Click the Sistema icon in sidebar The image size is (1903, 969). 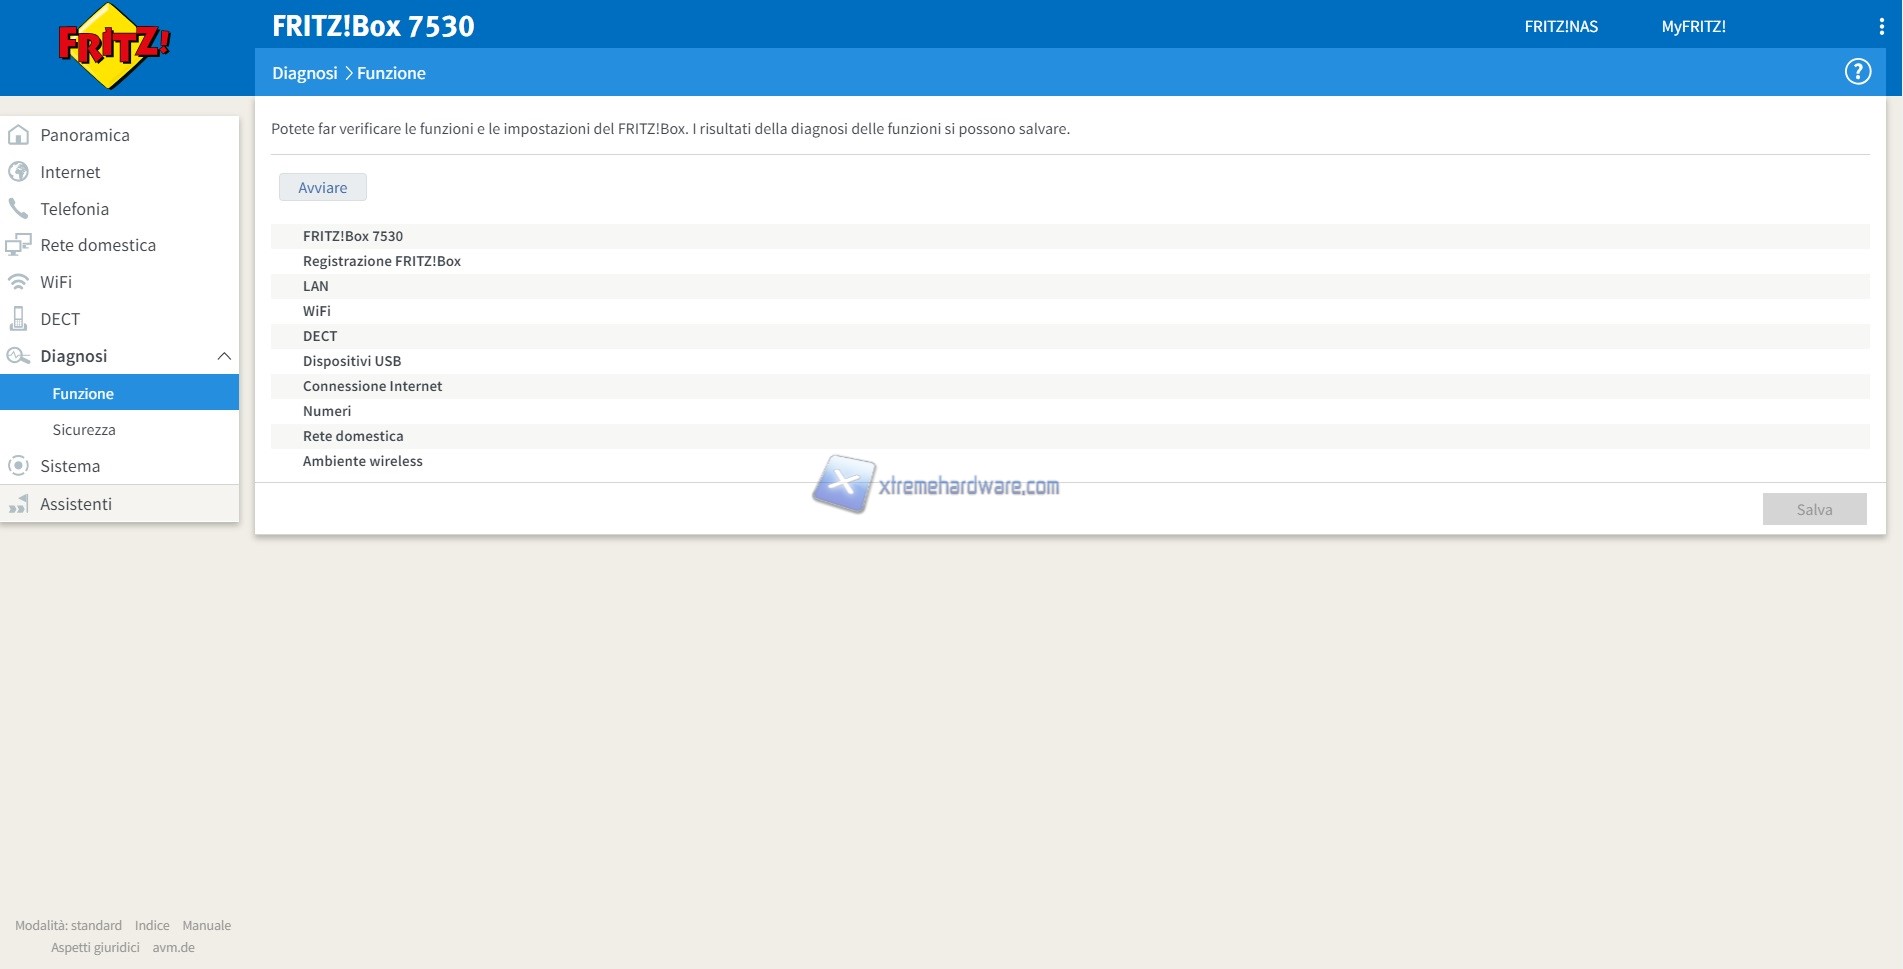point(18,466)
